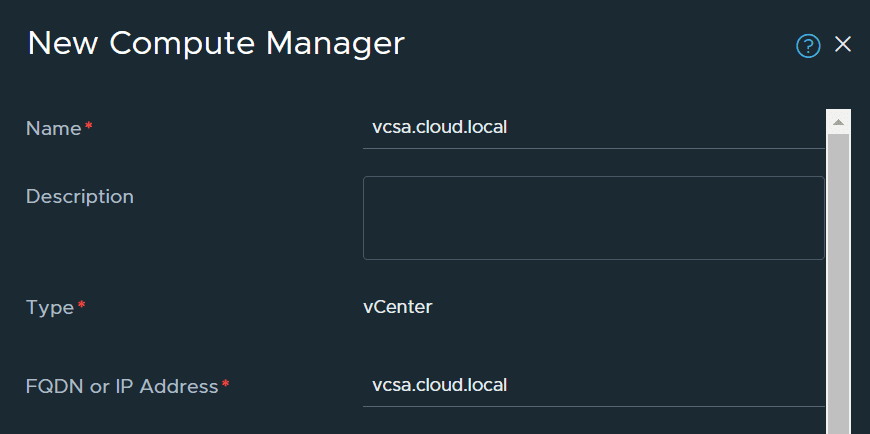Click the red asterisk beside Name
Viewport: 870px width, 434px height.
[89, 127]
